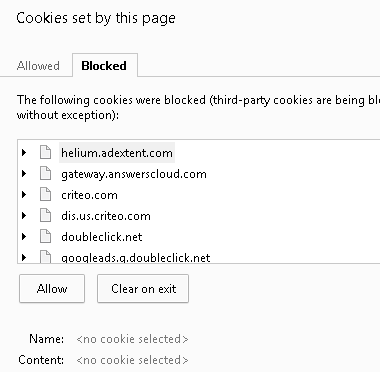The image size is (380, 372).
Task: Click the file icon beside helium.adextent.com
Action: pos(45,153)
